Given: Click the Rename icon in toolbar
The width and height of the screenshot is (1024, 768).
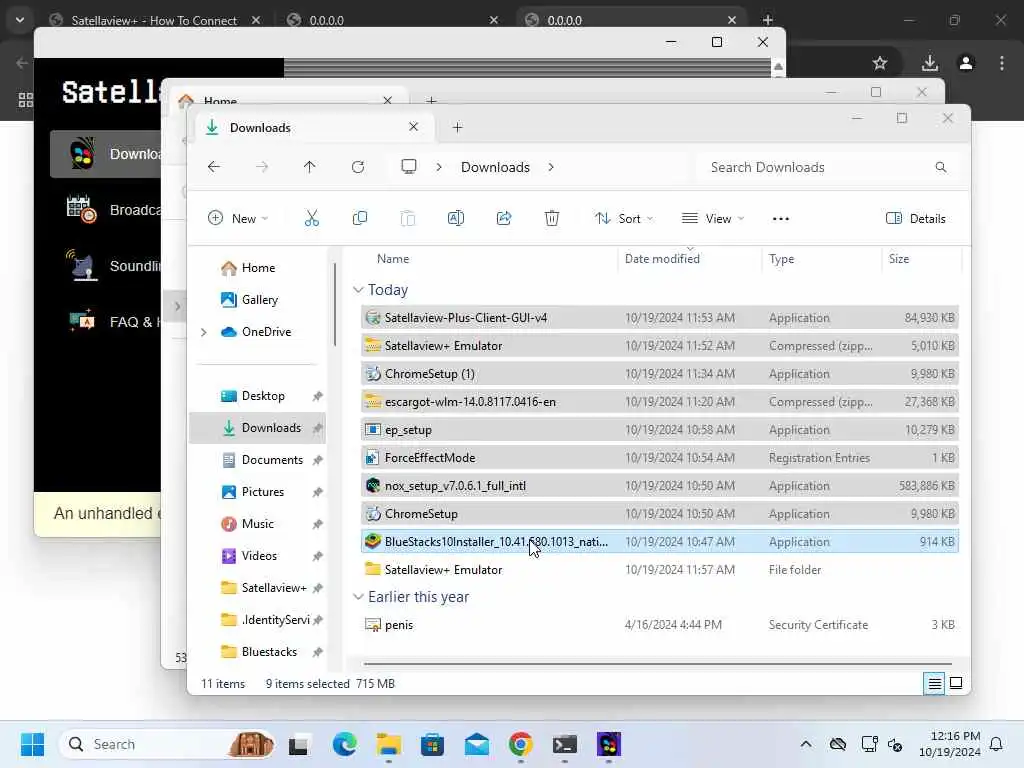Looking at the screenshot, I should pos(455,218).
